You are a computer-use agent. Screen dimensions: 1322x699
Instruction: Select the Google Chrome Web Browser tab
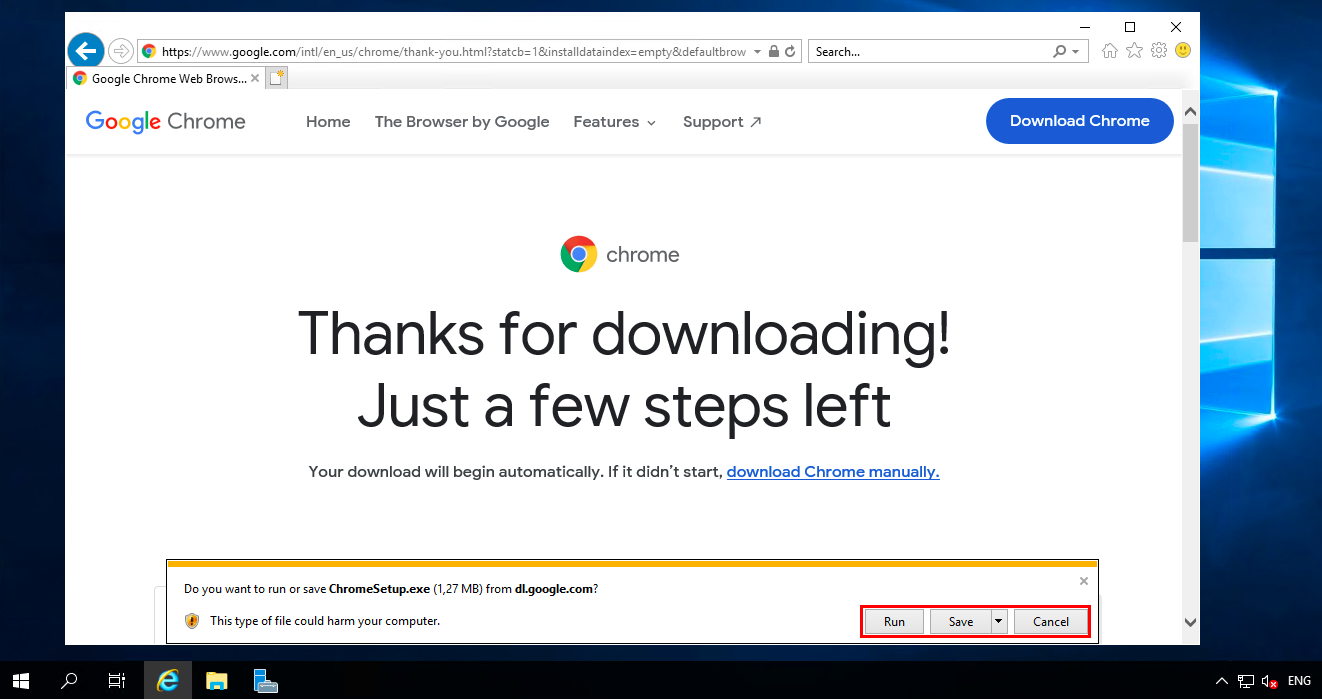[x=167, y=78]
